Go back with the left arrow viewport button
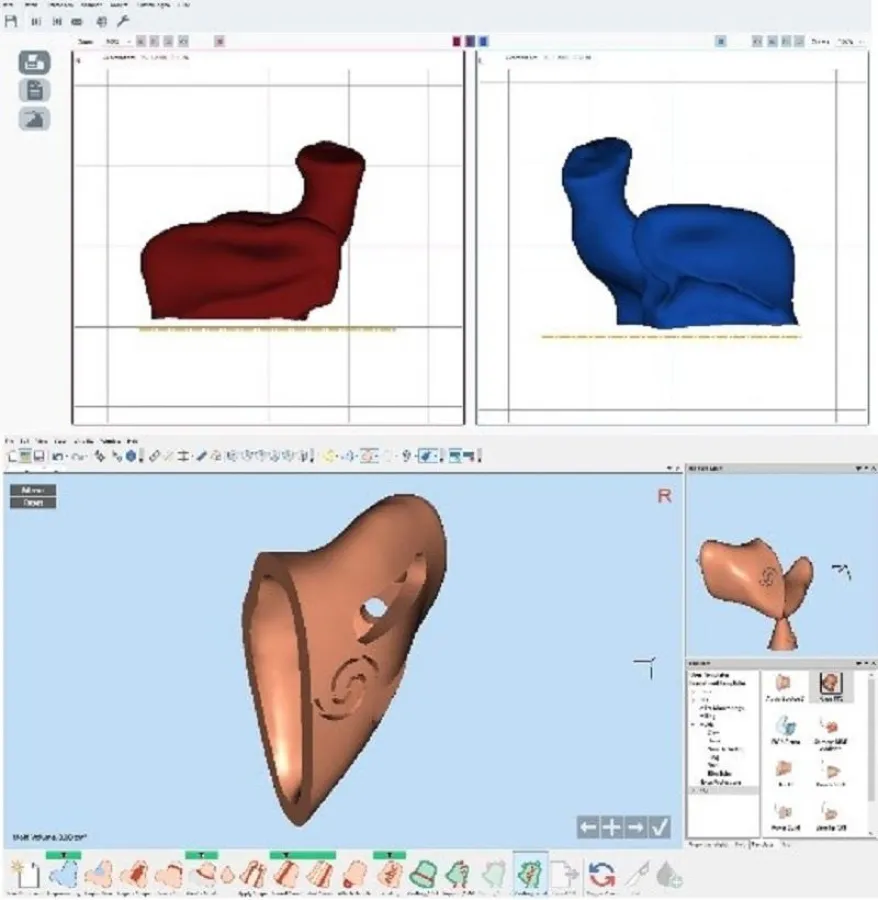The width and height of the screenshot is (878, 900). click(x=588, y=827)
